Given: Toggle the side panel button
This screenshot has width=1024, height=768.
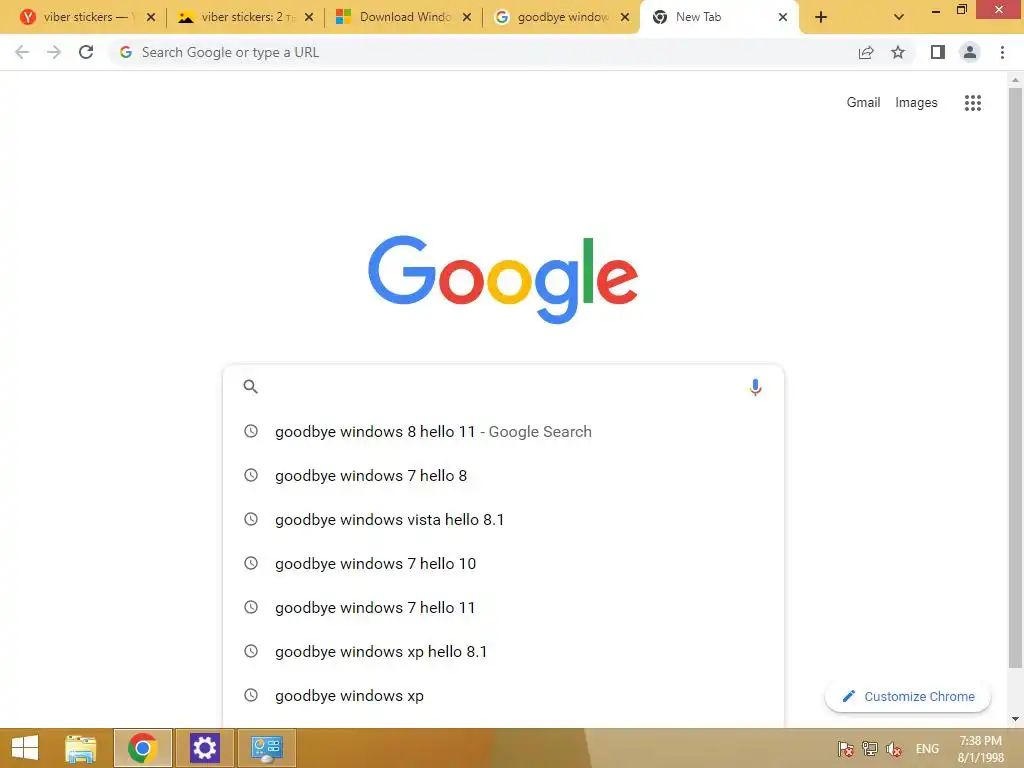Looking at the screenshot, I should [938, 52].
